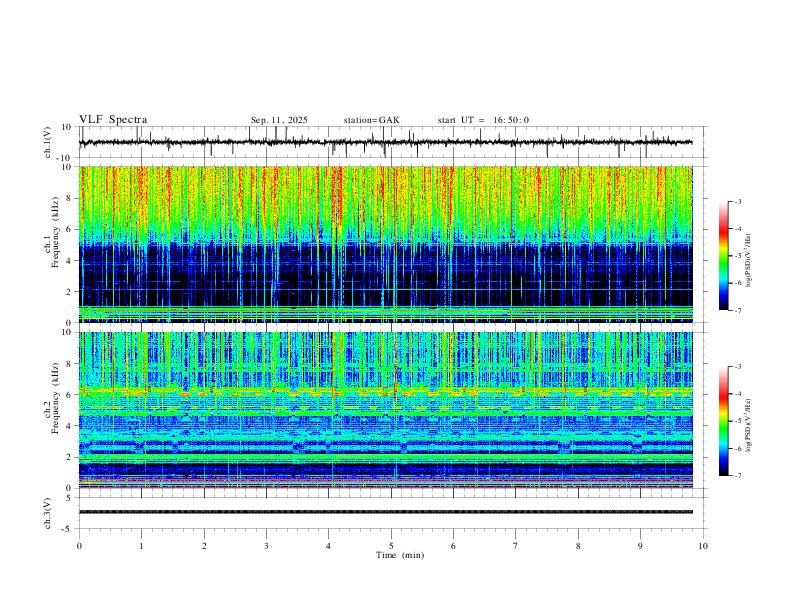Click the "-7" tick on ch.1 colorbar
792x612 pixels.
click(x=737, y=311)
